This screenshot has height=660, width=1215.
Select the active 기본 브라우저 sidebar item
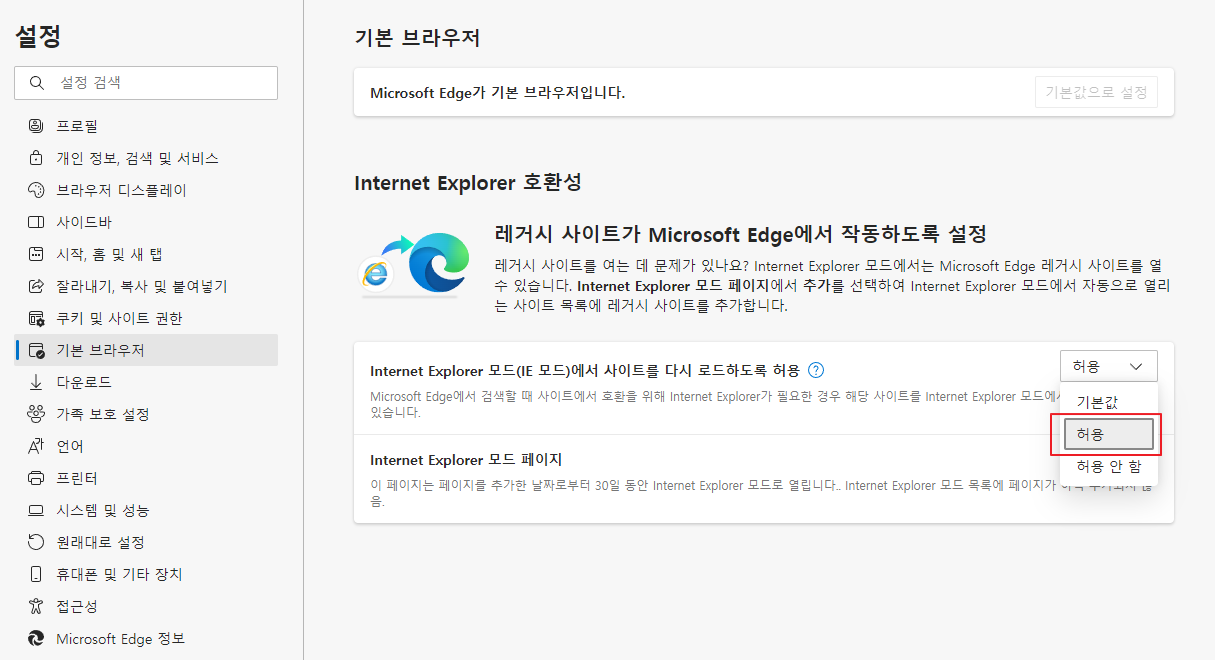(146, 350)
